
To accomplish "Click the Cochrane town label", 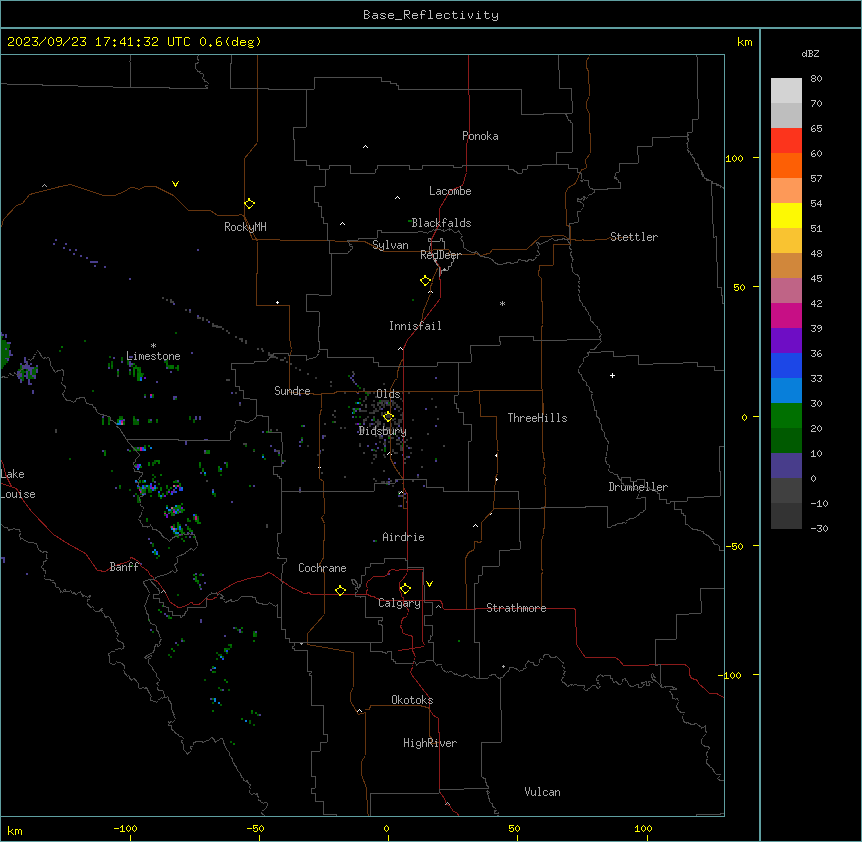I will 322,568.
